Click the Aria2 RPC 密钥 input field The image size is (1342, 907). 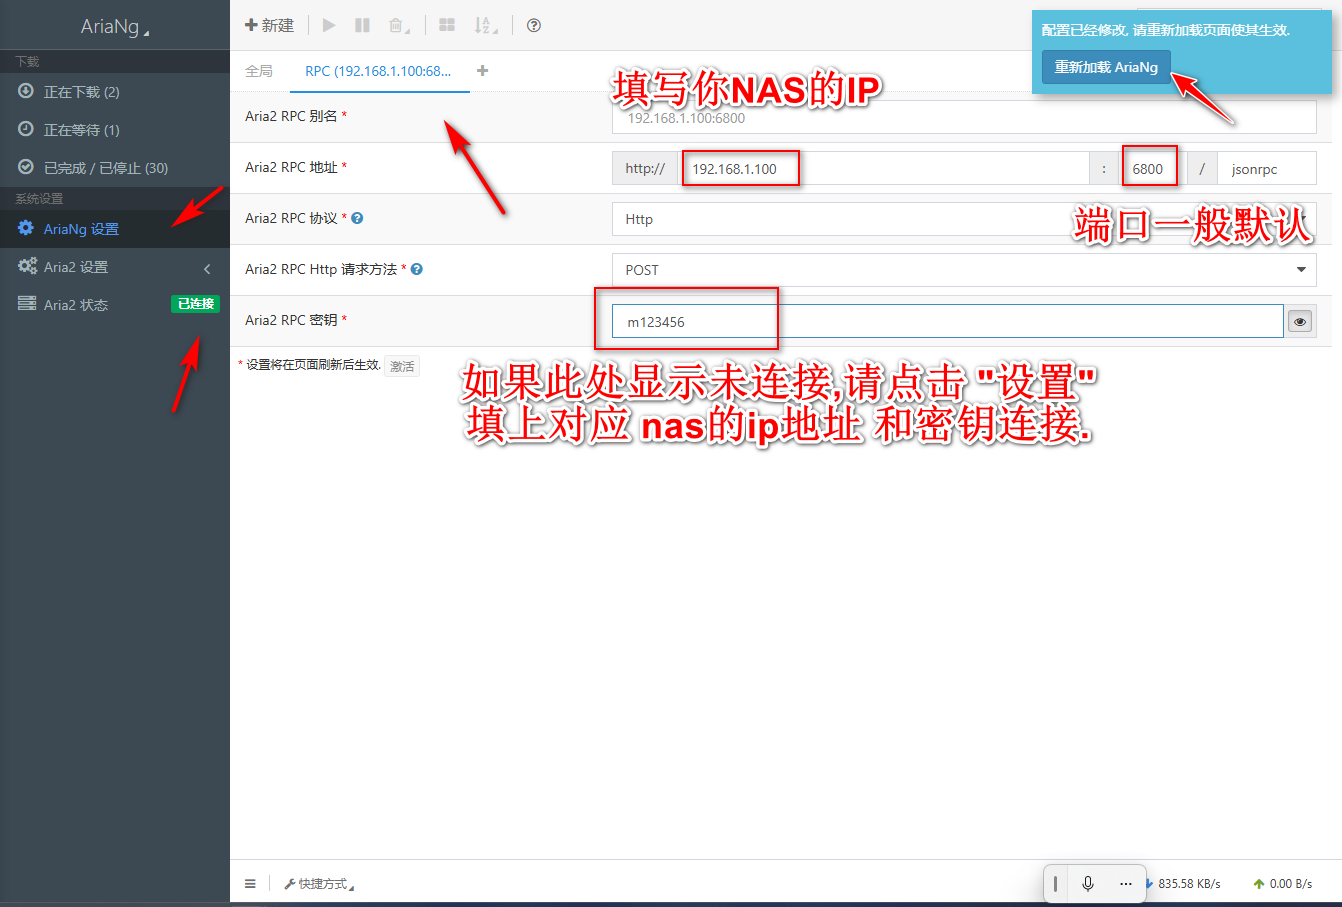946,322
